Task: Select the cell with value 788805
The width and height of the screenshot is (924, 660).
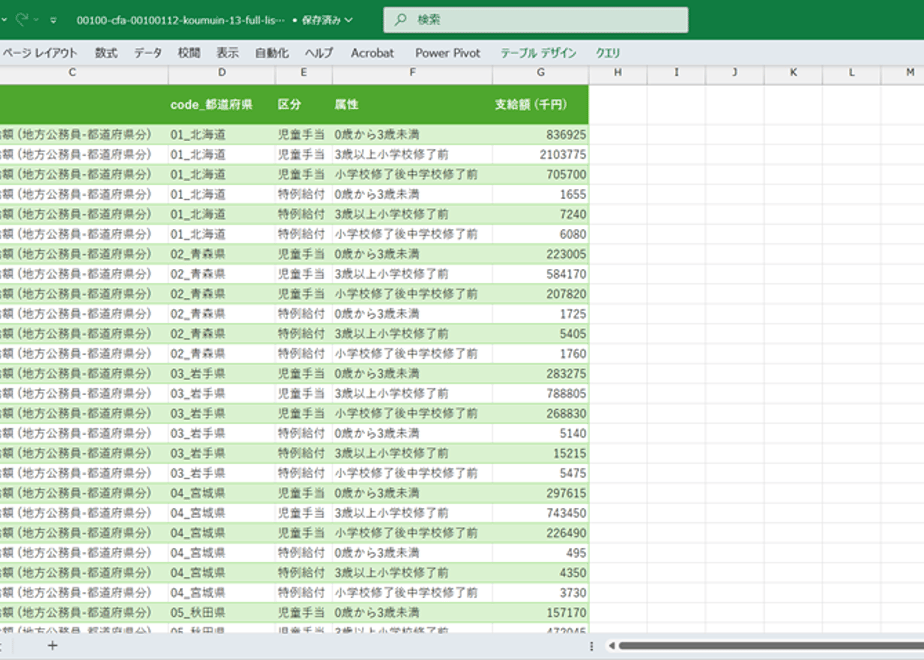Action: click(540, 394)
